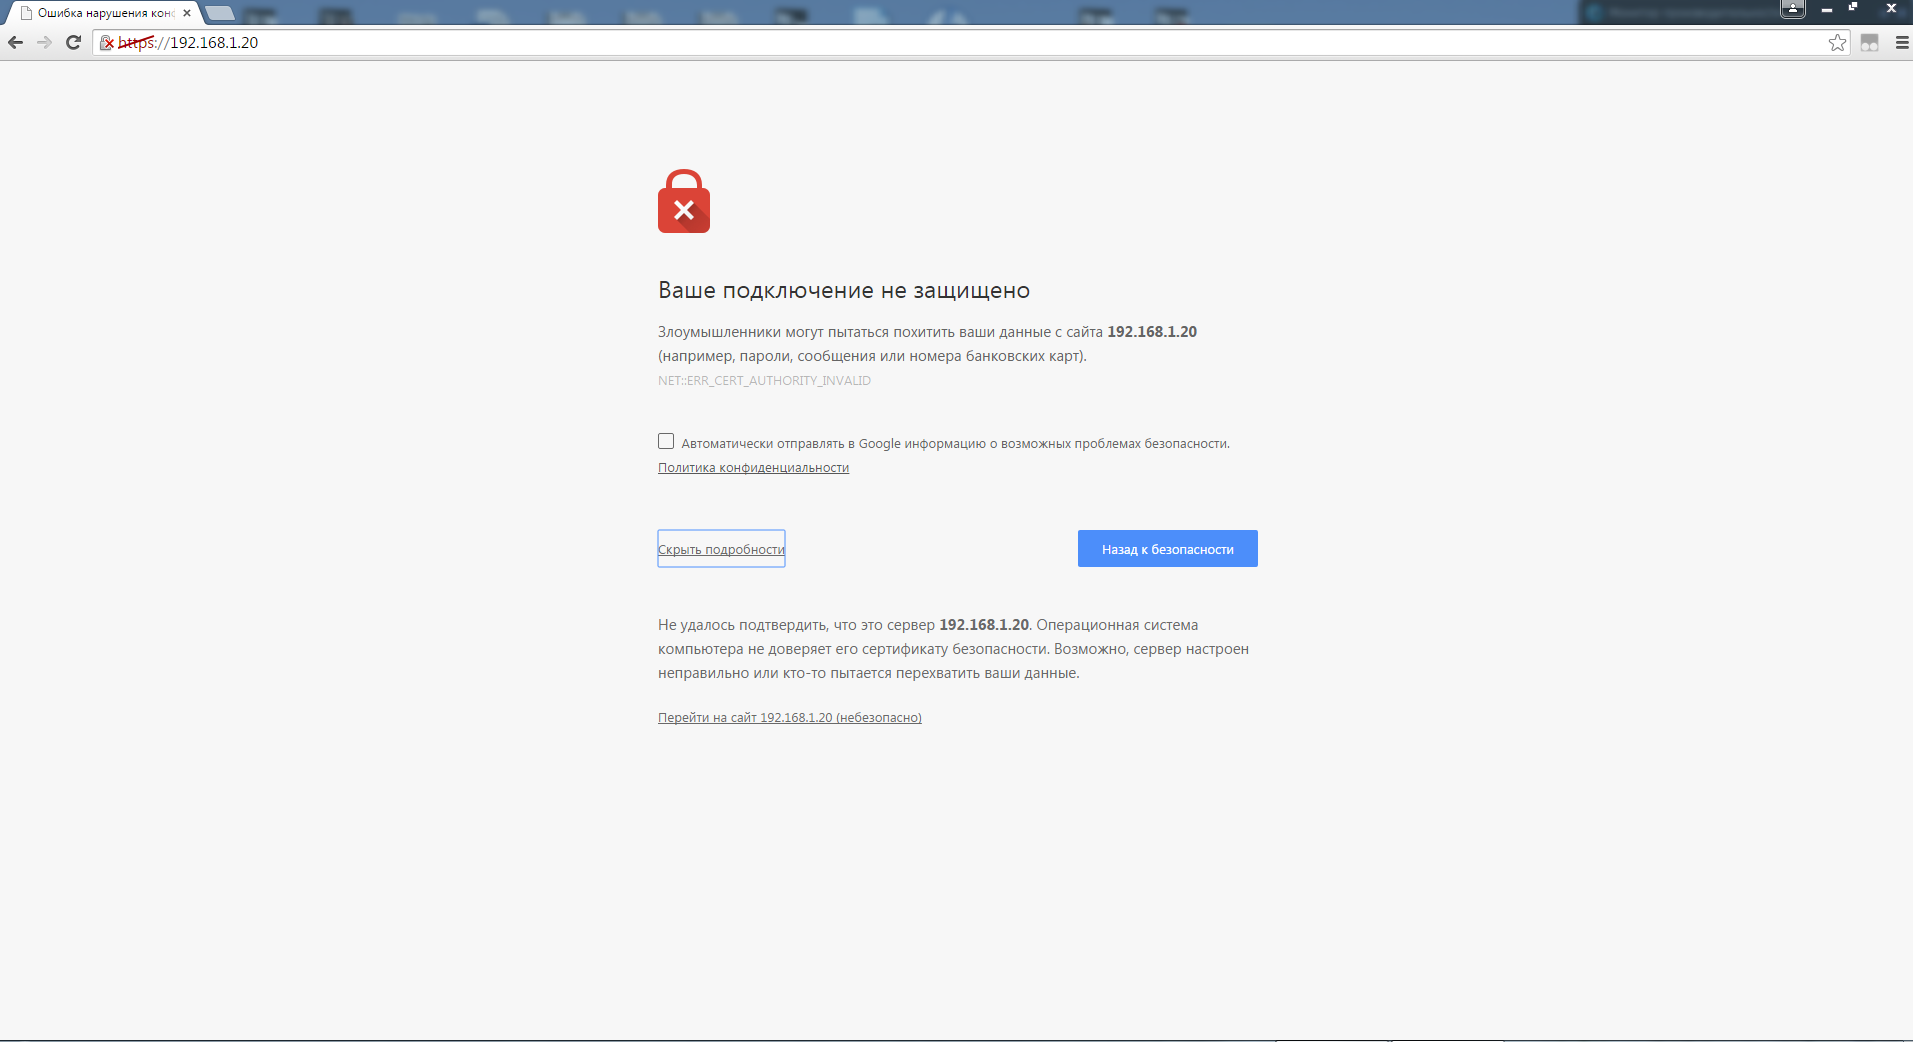Image resolution: width=1913 pixels, height=1042 pixels.
Task: Close the current browser tab
Action: (187, 13)
